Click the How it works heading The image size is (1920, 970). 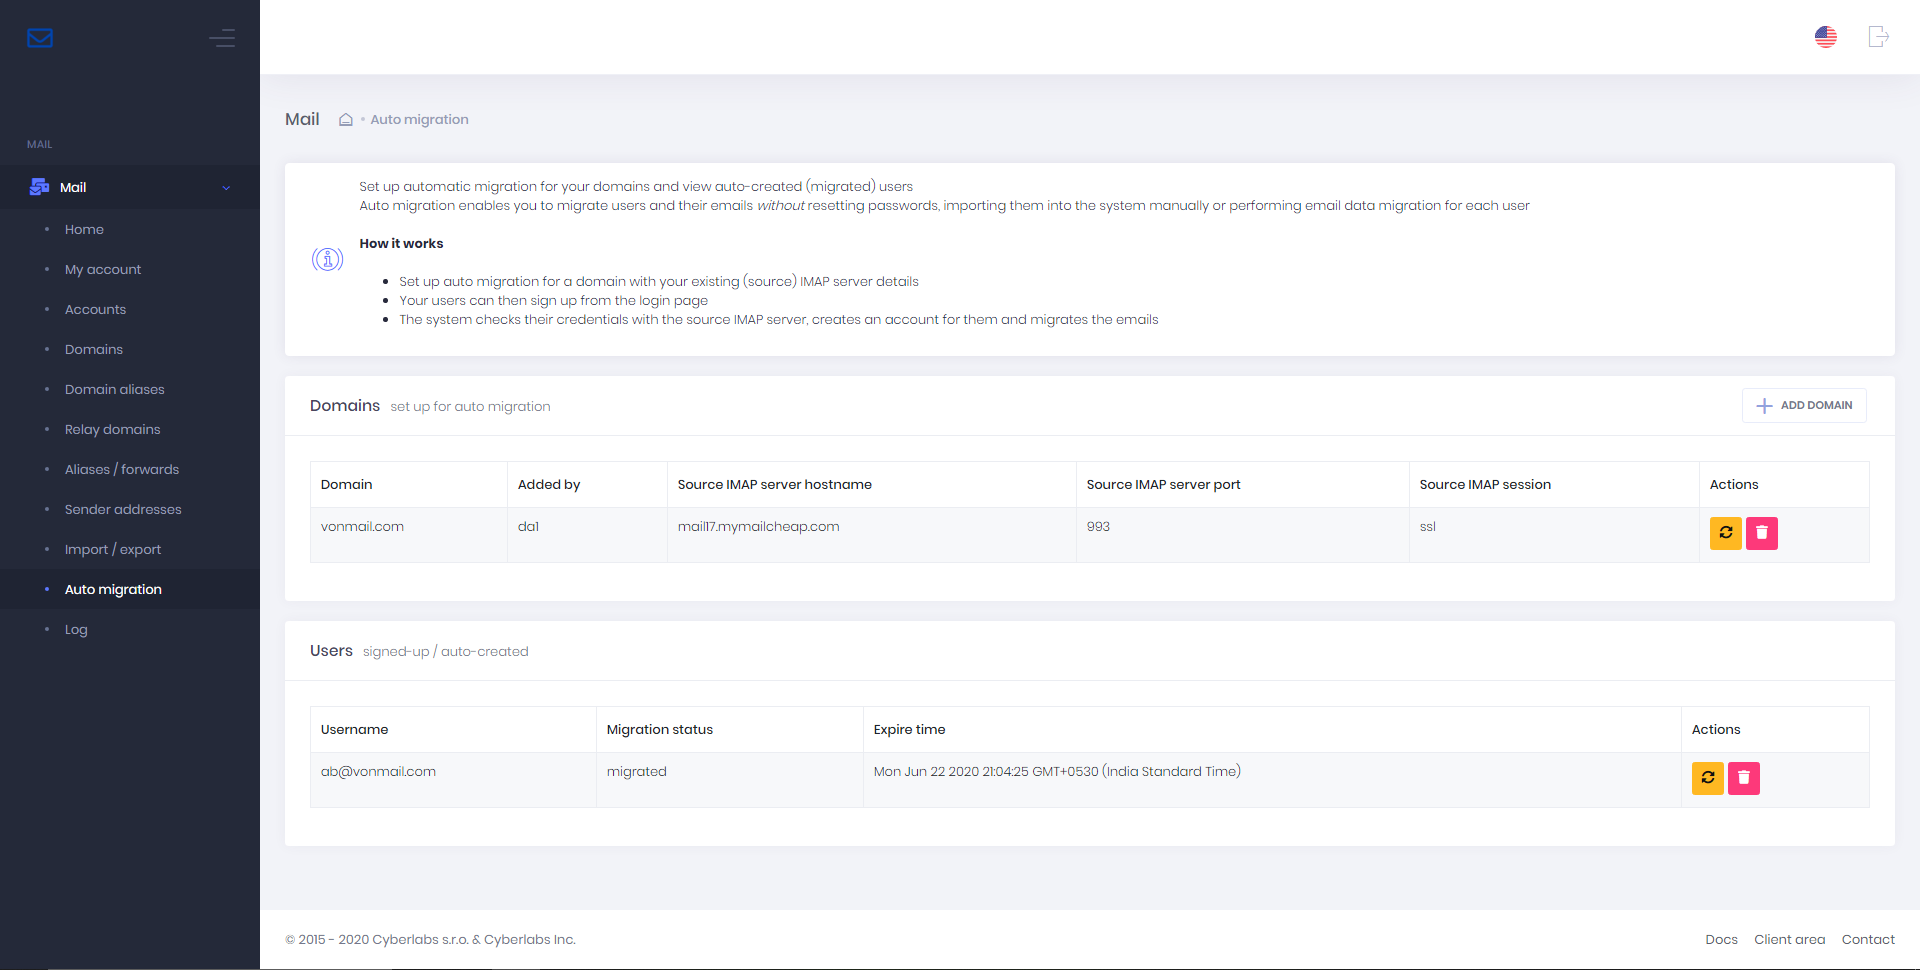401,243
